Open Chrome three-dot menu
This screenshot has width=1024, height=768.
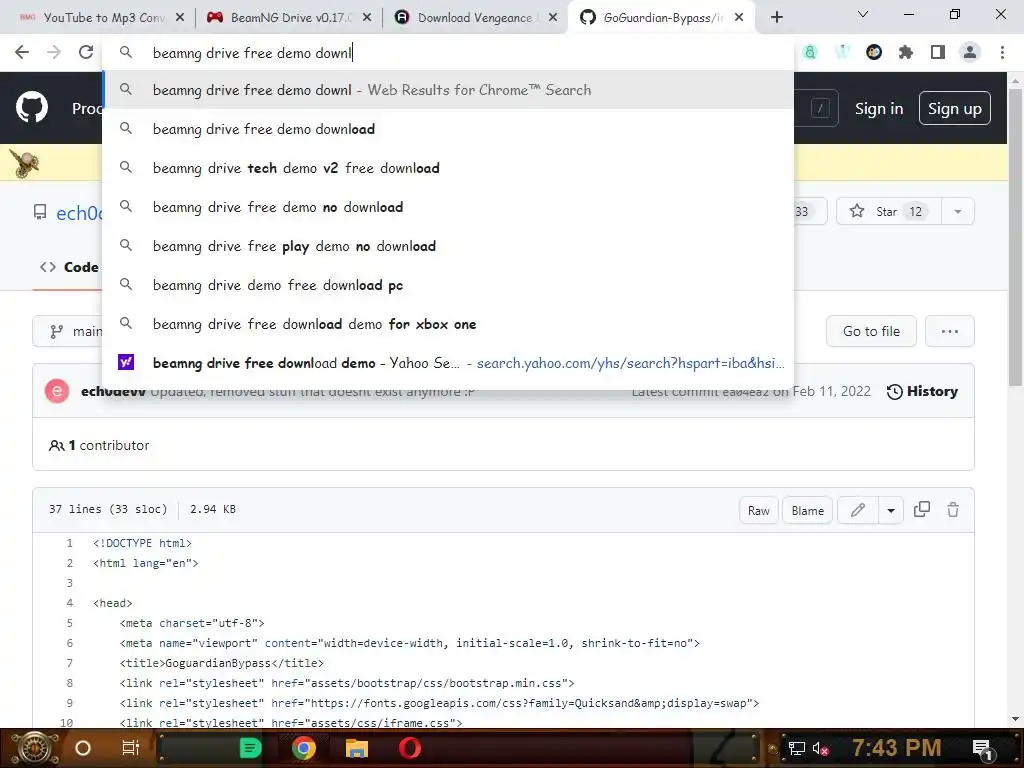(x=1002, y=52)
